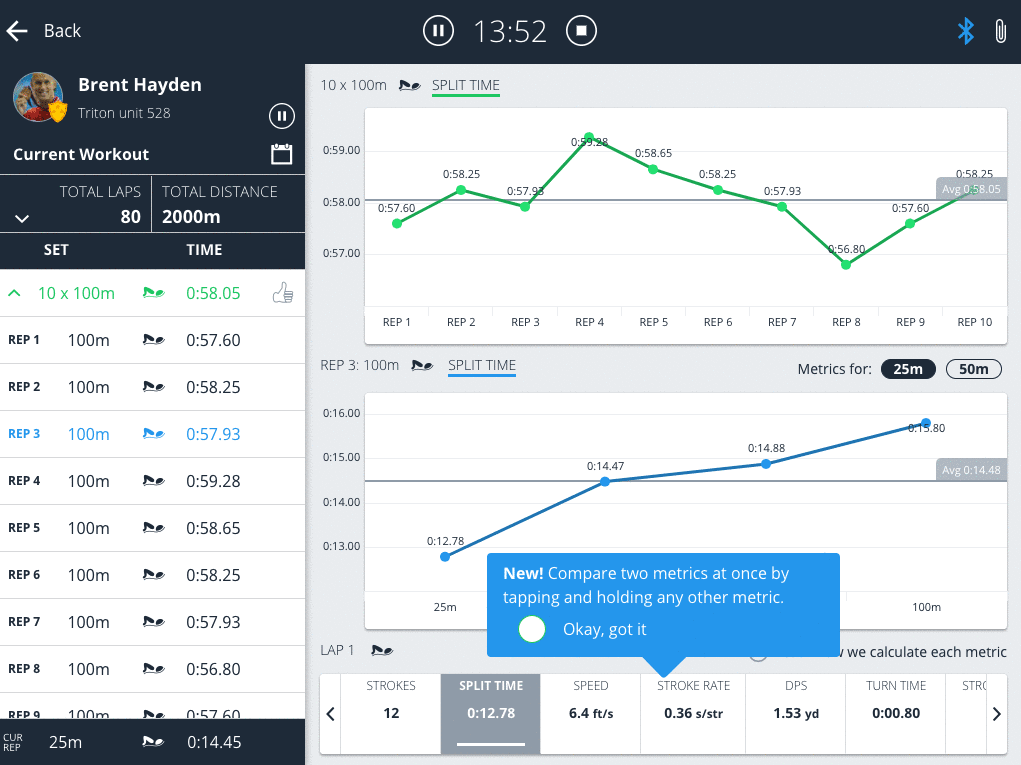Image resolution: width=1021 pixels, height=765 pixels.
Task: Switch metrics to 25m
Action: click(x=908, y=369)
